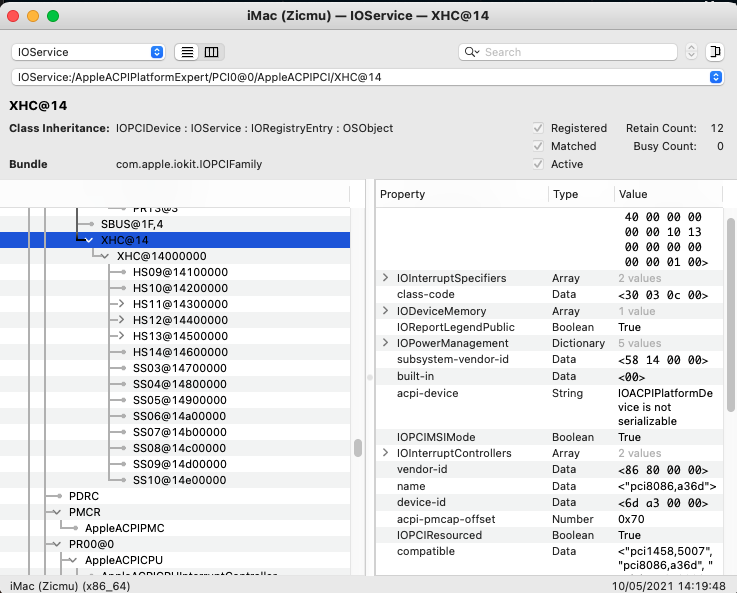Select the acpi-device property row
737x593 pixels.
[549, 407]
